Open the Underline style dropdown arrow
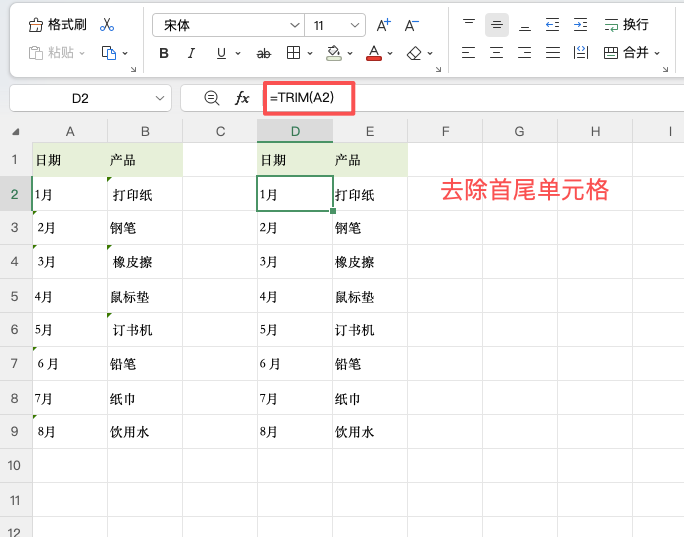 pos(238,53)
